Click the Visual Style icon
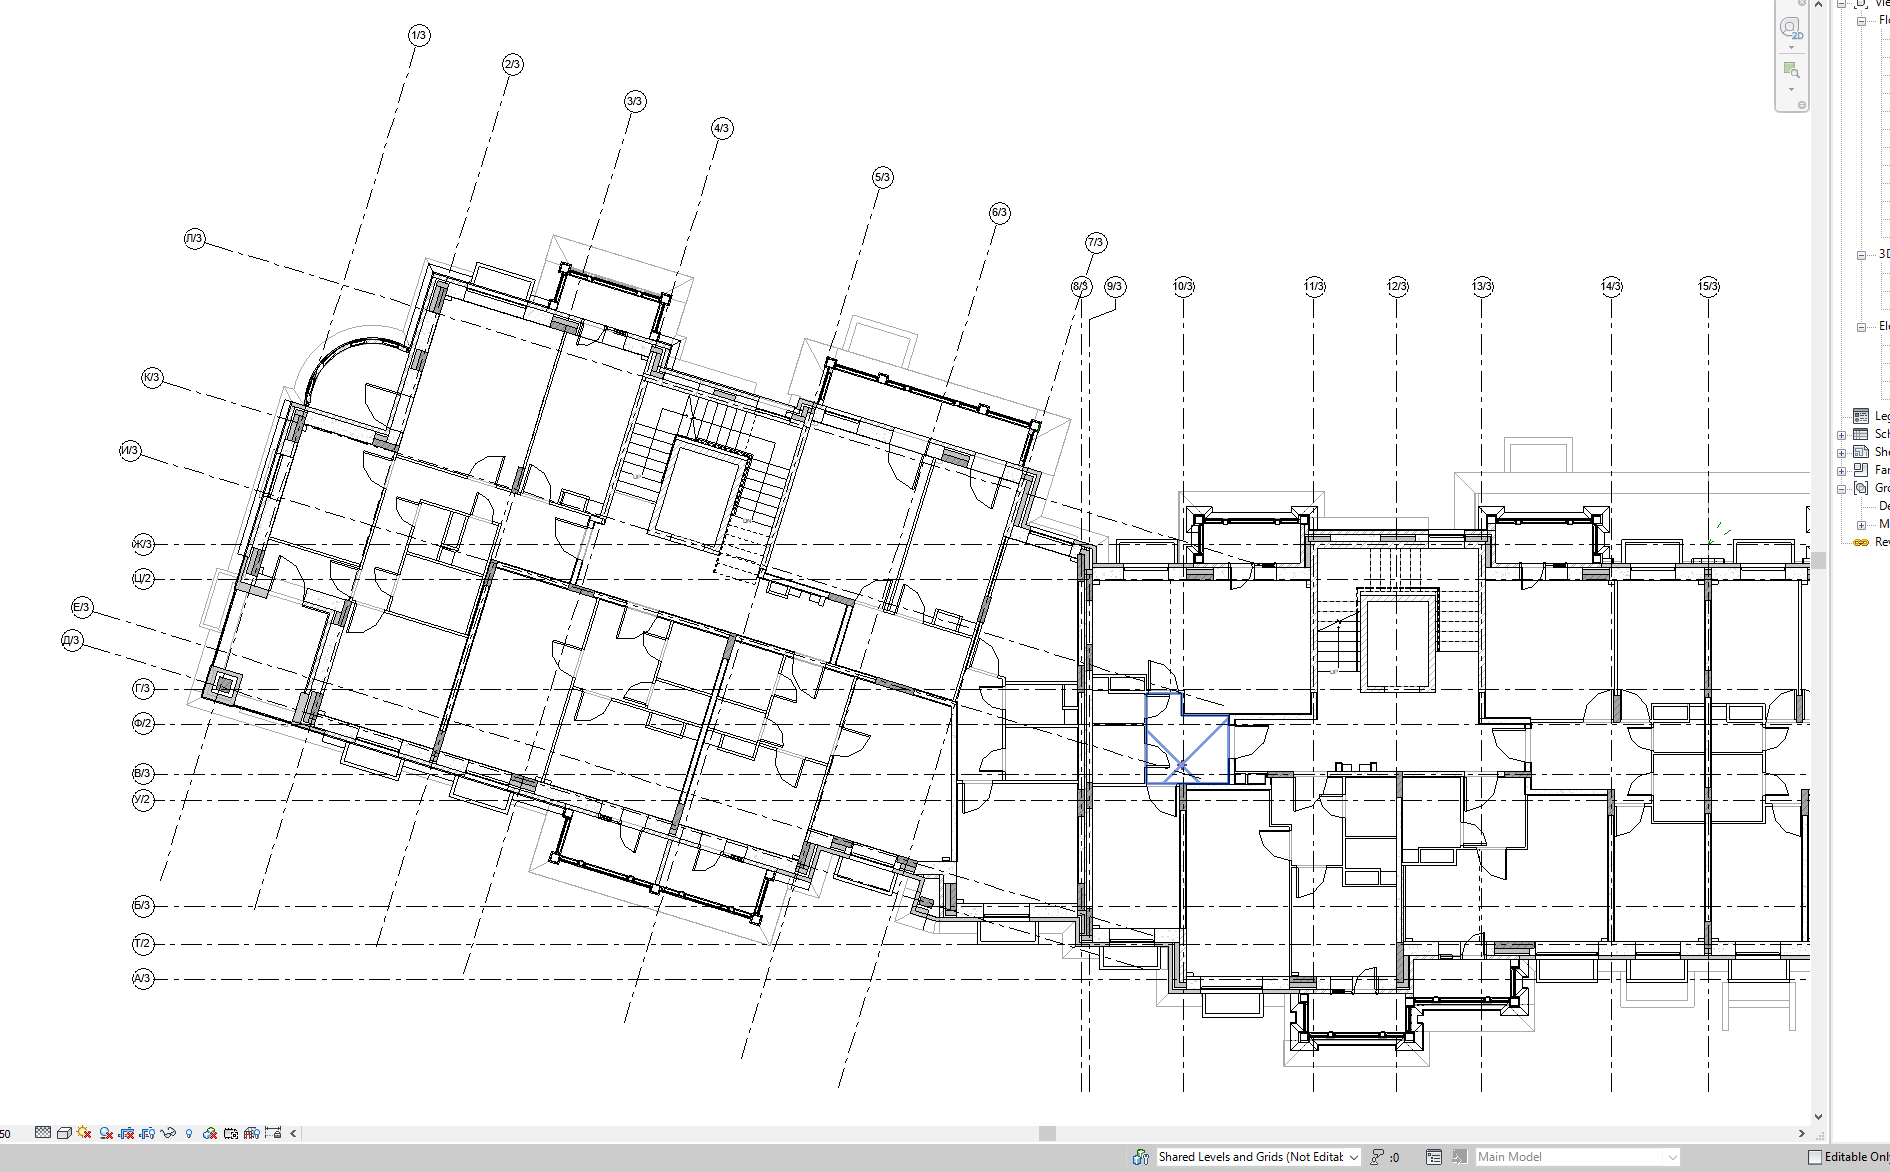Image resolution: width=1890 pixels, height=1172 pixels. tap(64, 1133)
